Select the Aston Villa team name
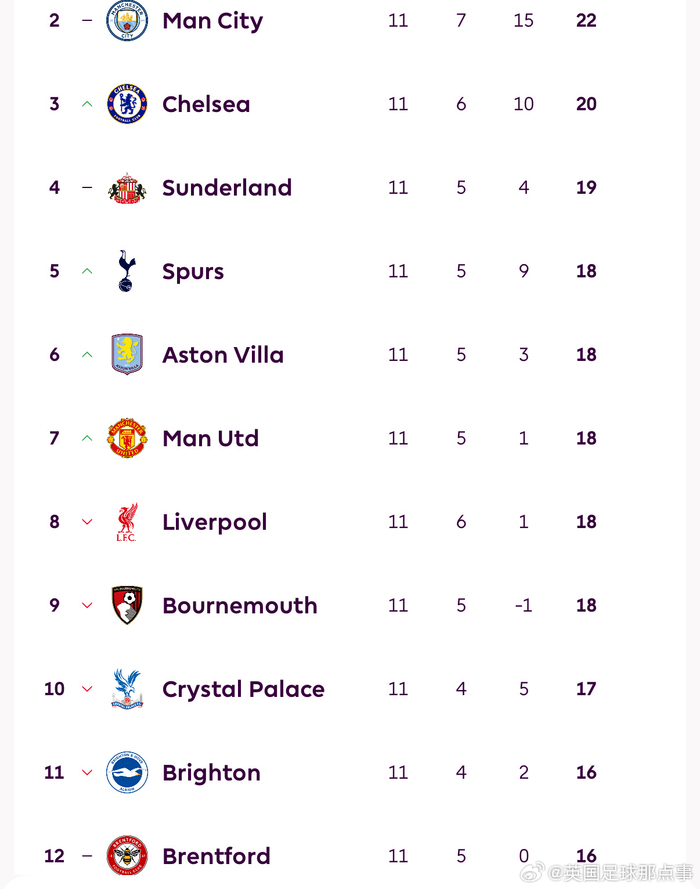The height and width of the screenshot is (889, 700). pyautogui.click(x=223, y=355)
